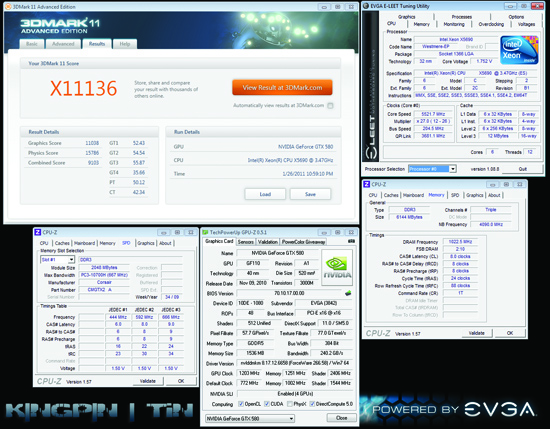Click the Intel Xeon logo badge
550x429 pixels.
[x=519, y=50]
